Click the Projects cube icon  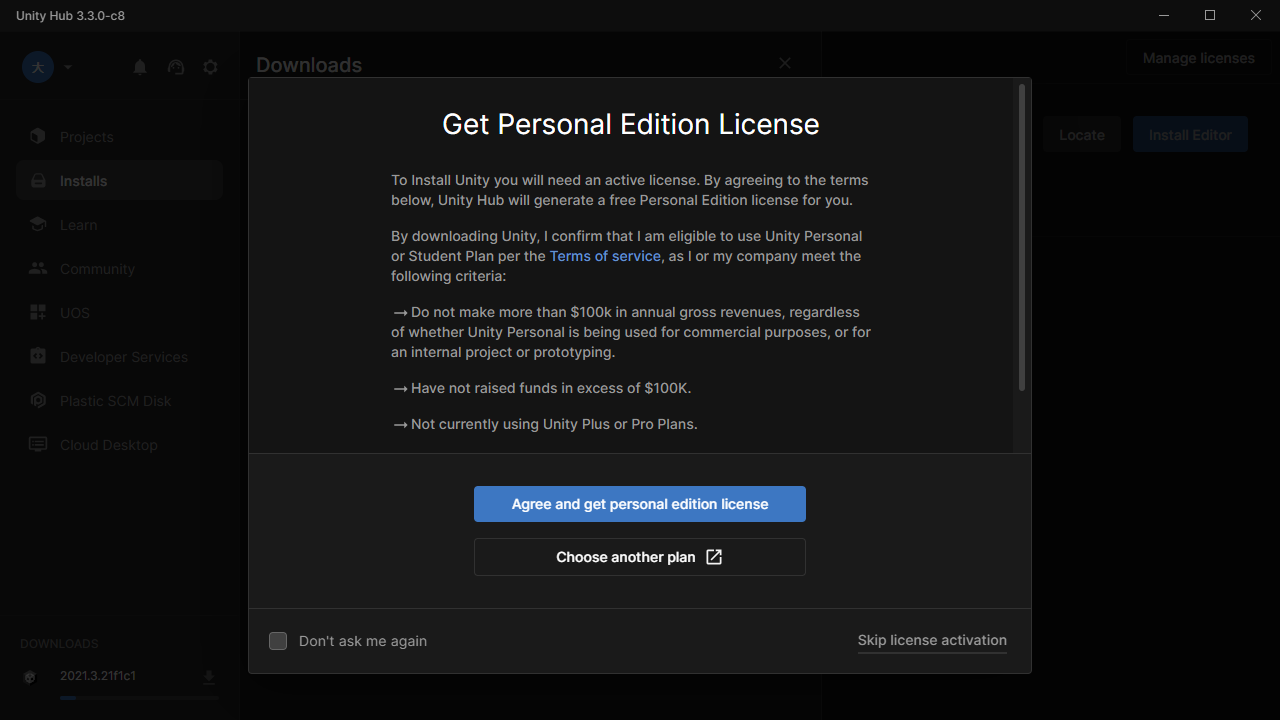pyautogui.click(x=38, y=137)
